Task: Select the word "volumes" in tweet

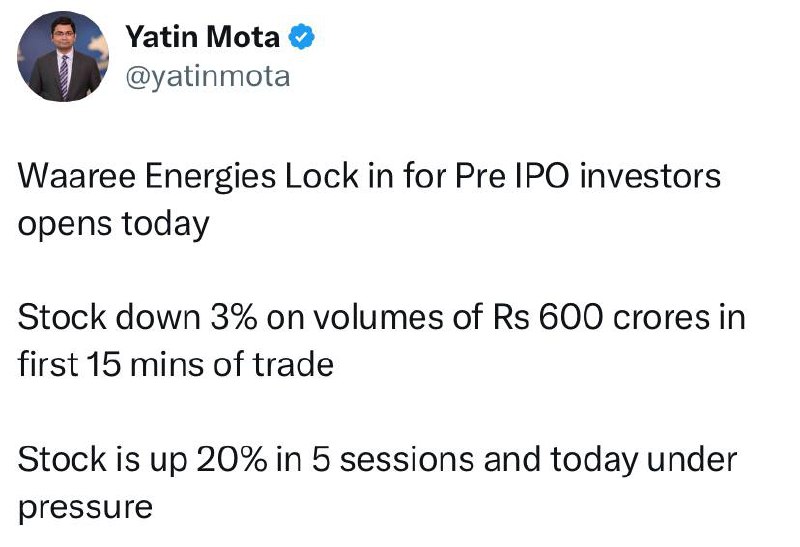Action: pos(378,317)
